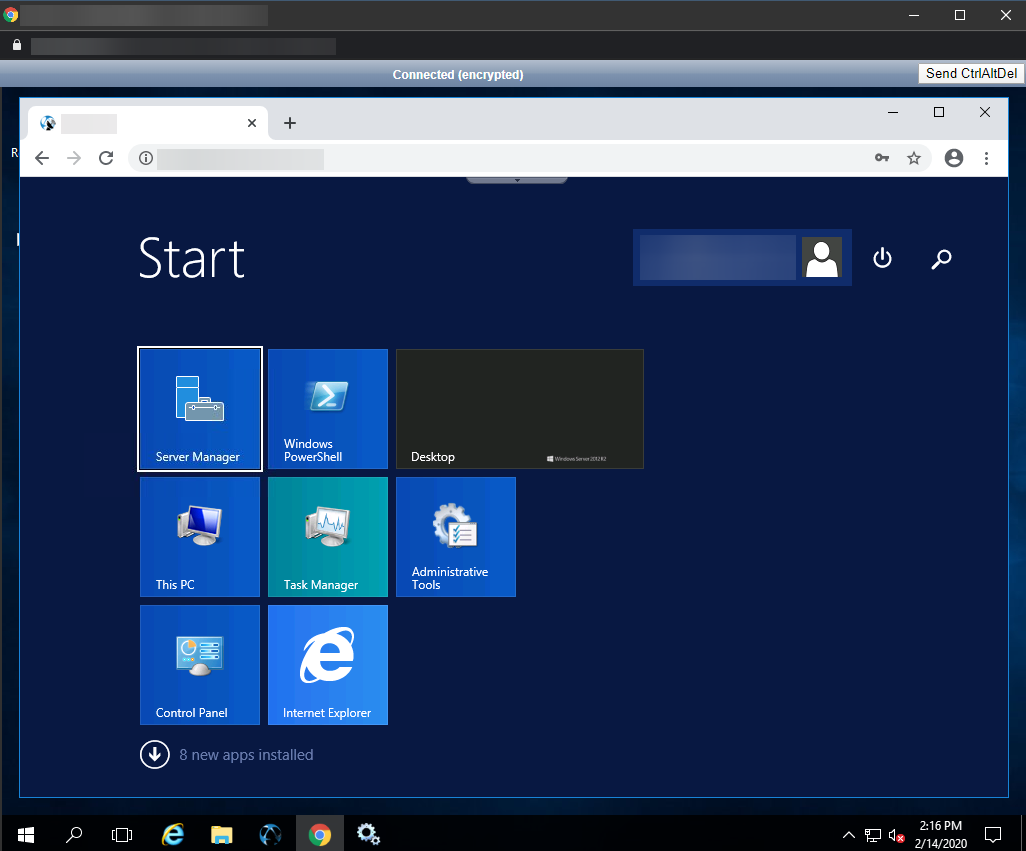Open the globe app on taskbar
1026x851 pixels.
[x=270, y=834]
